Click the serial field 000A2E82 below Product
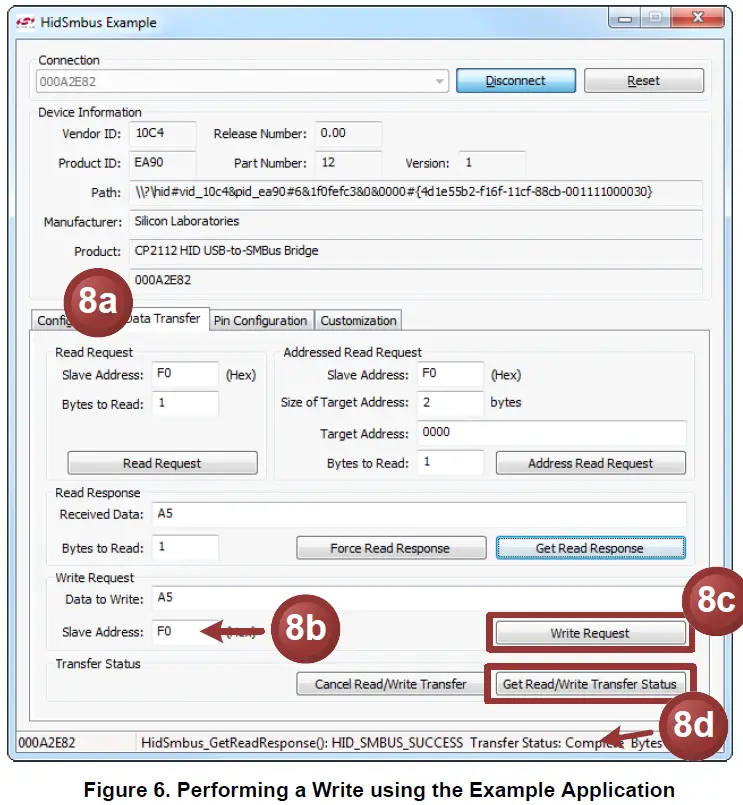743x805 pixels. (415, 280)
